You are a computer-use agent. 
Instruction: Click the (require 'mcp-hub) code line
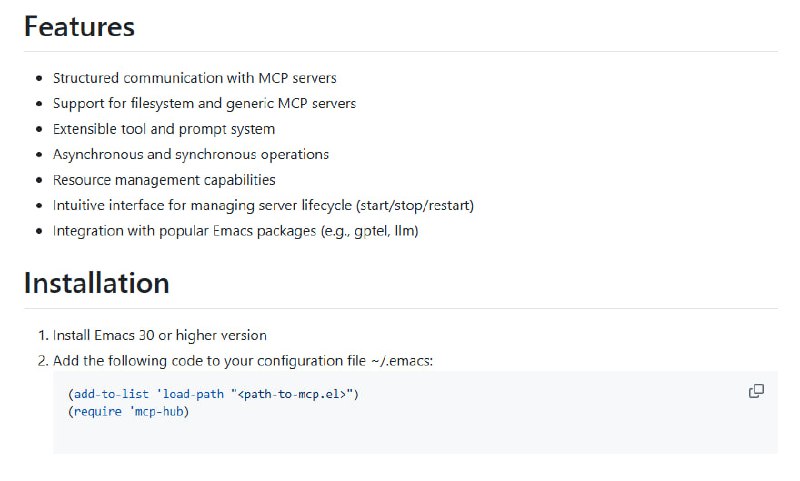(x=128, y=411)
